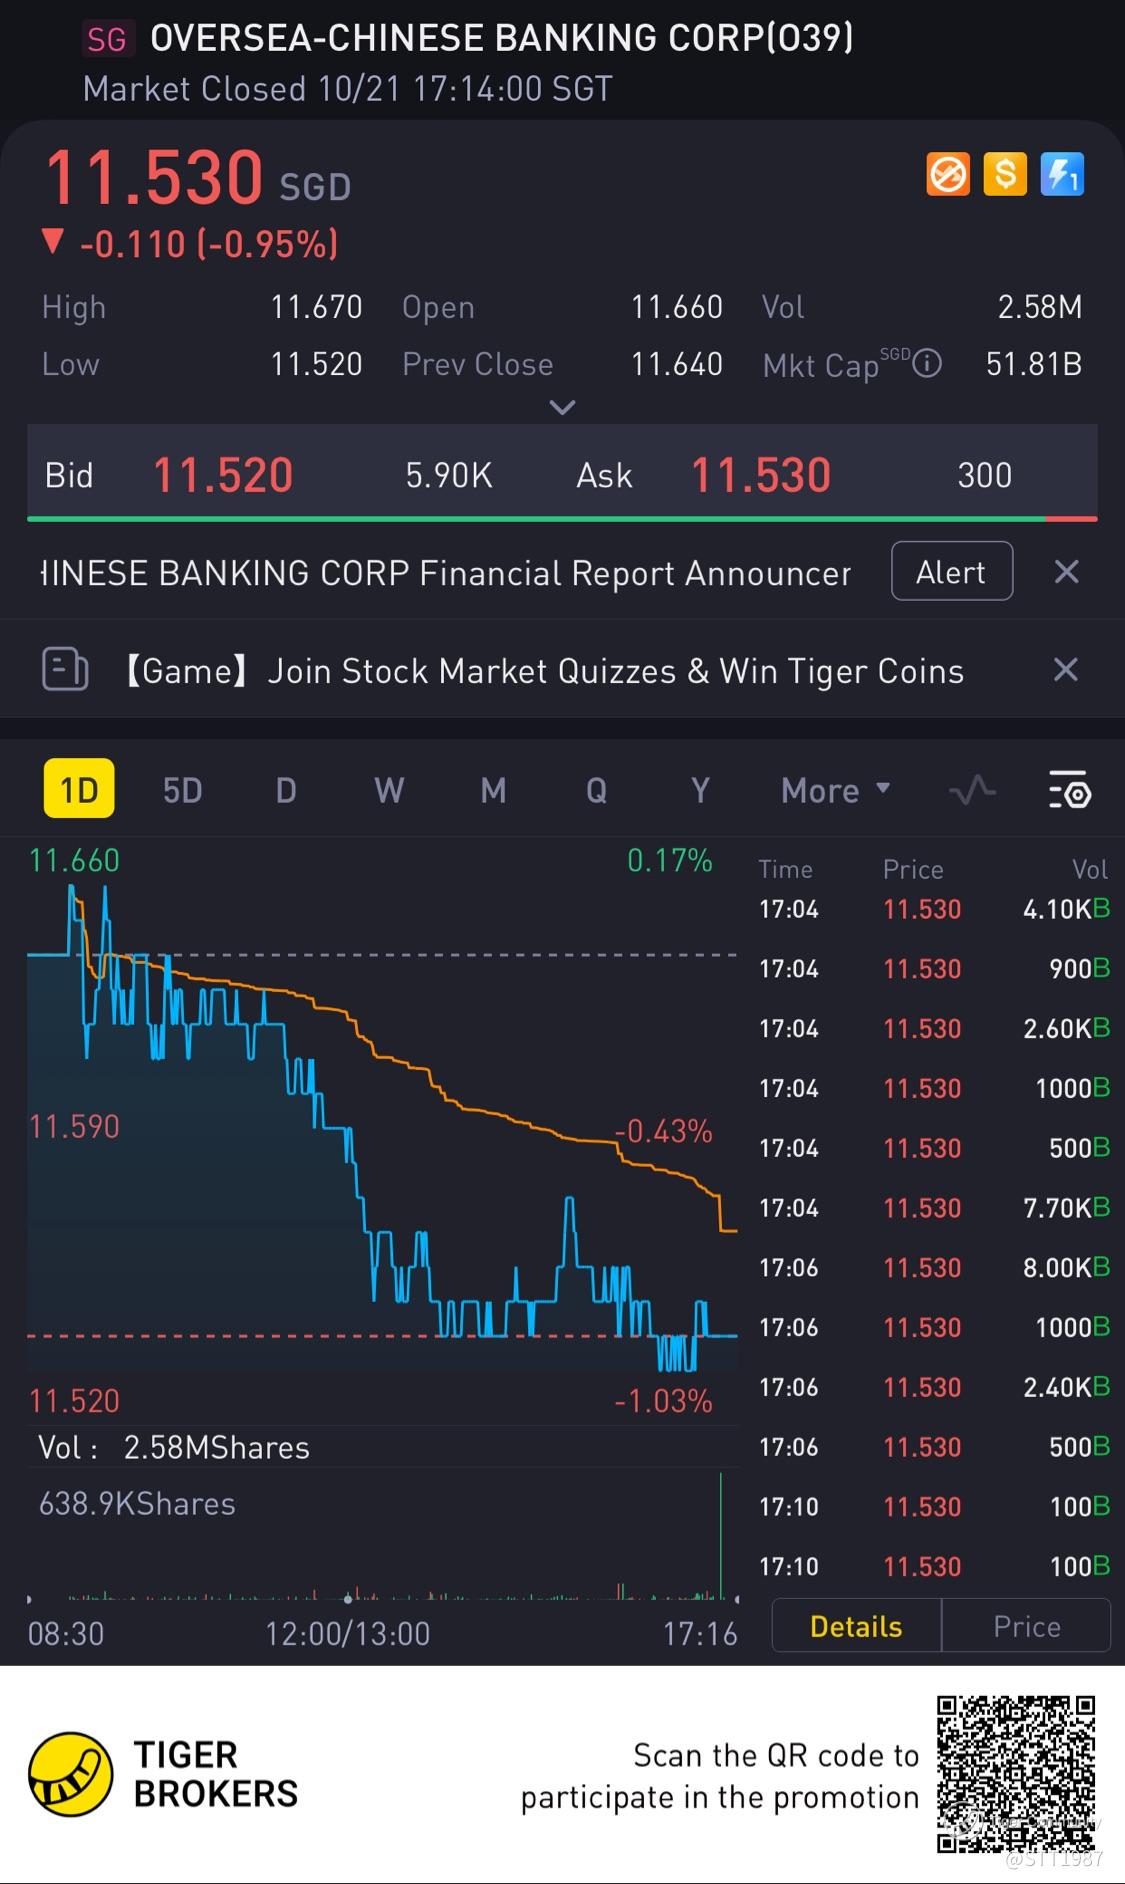The image size is (1125, 1884).
Task: Select the 1D chart period tab
Action: [79, 789]
